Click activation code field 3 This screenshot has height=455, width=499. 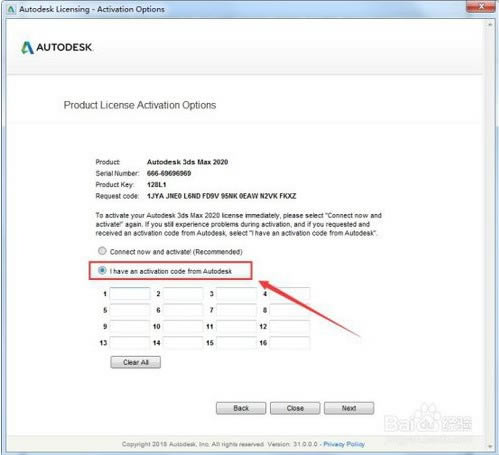point(236,294)
